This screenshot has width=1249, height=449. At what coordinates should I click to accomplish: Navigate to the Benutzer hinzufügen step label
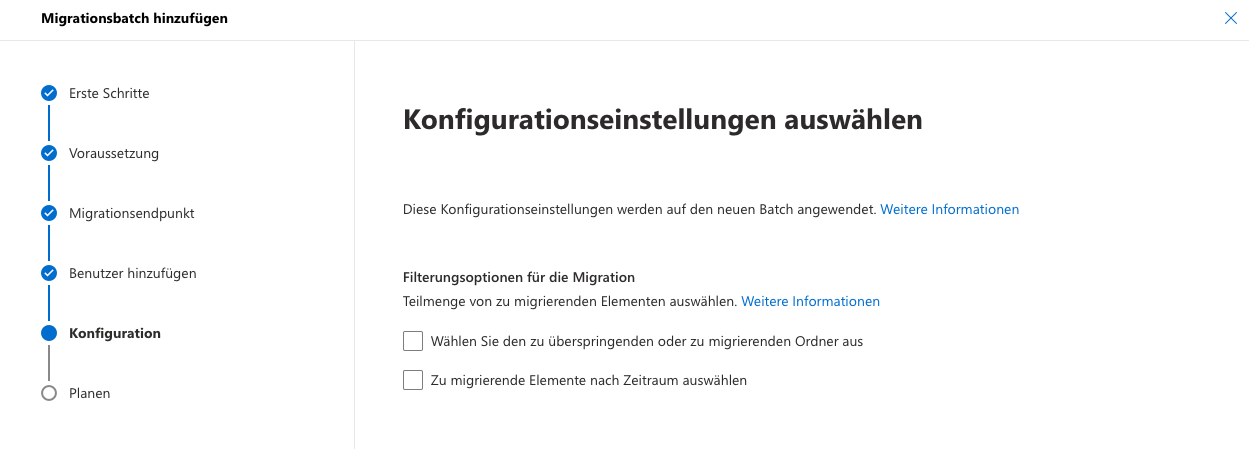[132, 273]
